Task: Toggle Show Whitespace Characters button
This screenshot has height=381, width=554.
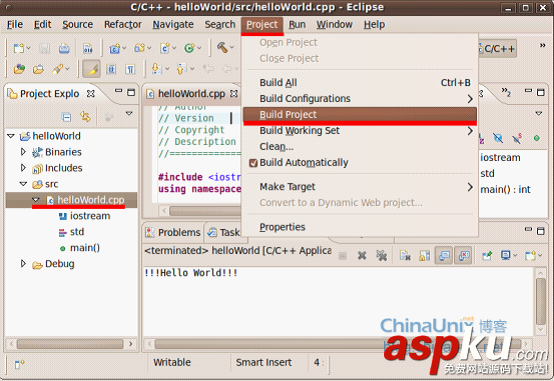Action: pos(130,69)
